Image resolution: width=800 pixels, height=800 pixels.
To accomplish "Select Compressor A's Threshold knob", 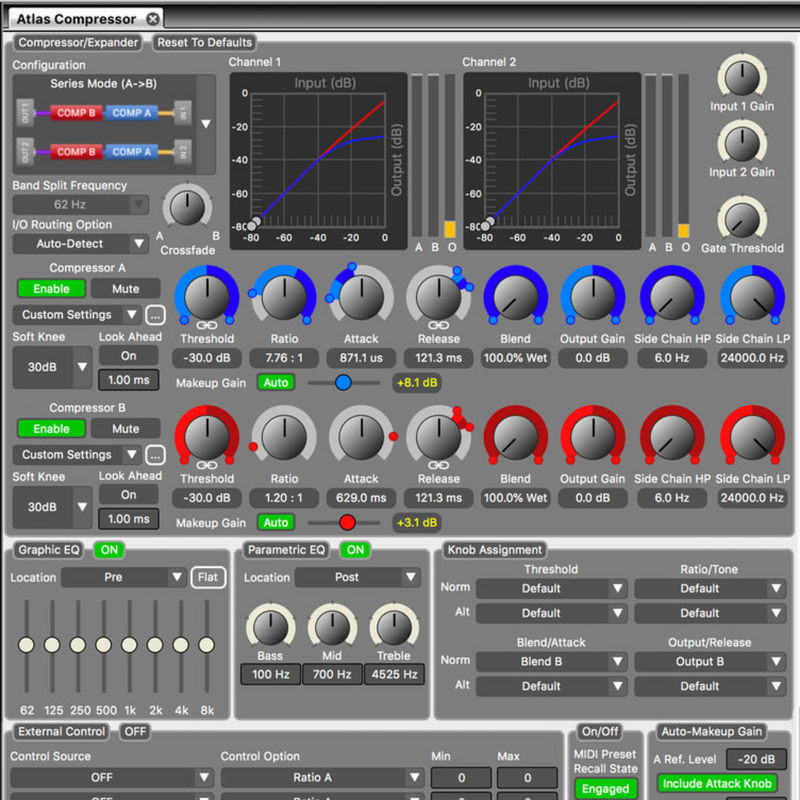I will click(x=206, y=300).
